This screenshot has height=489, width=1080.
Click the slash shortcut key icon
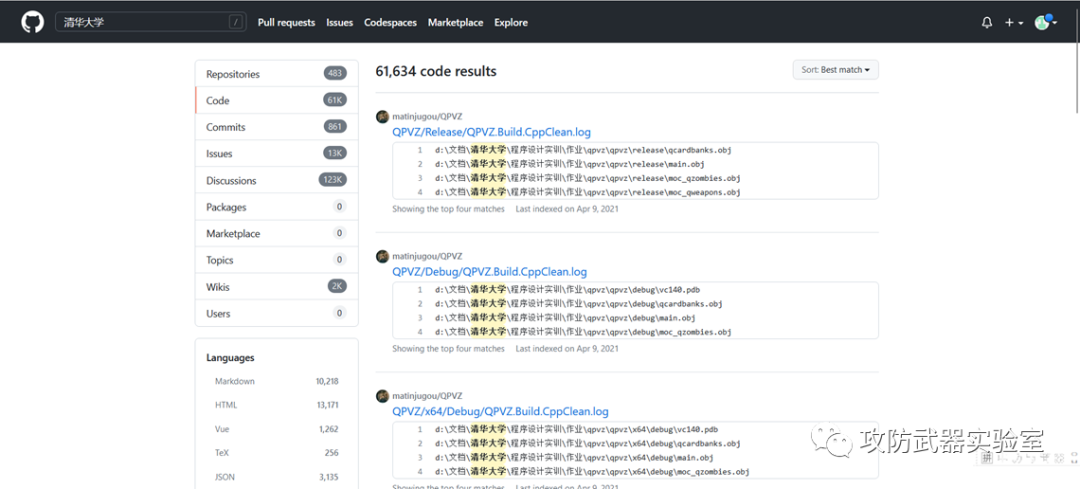pos(236,23)
